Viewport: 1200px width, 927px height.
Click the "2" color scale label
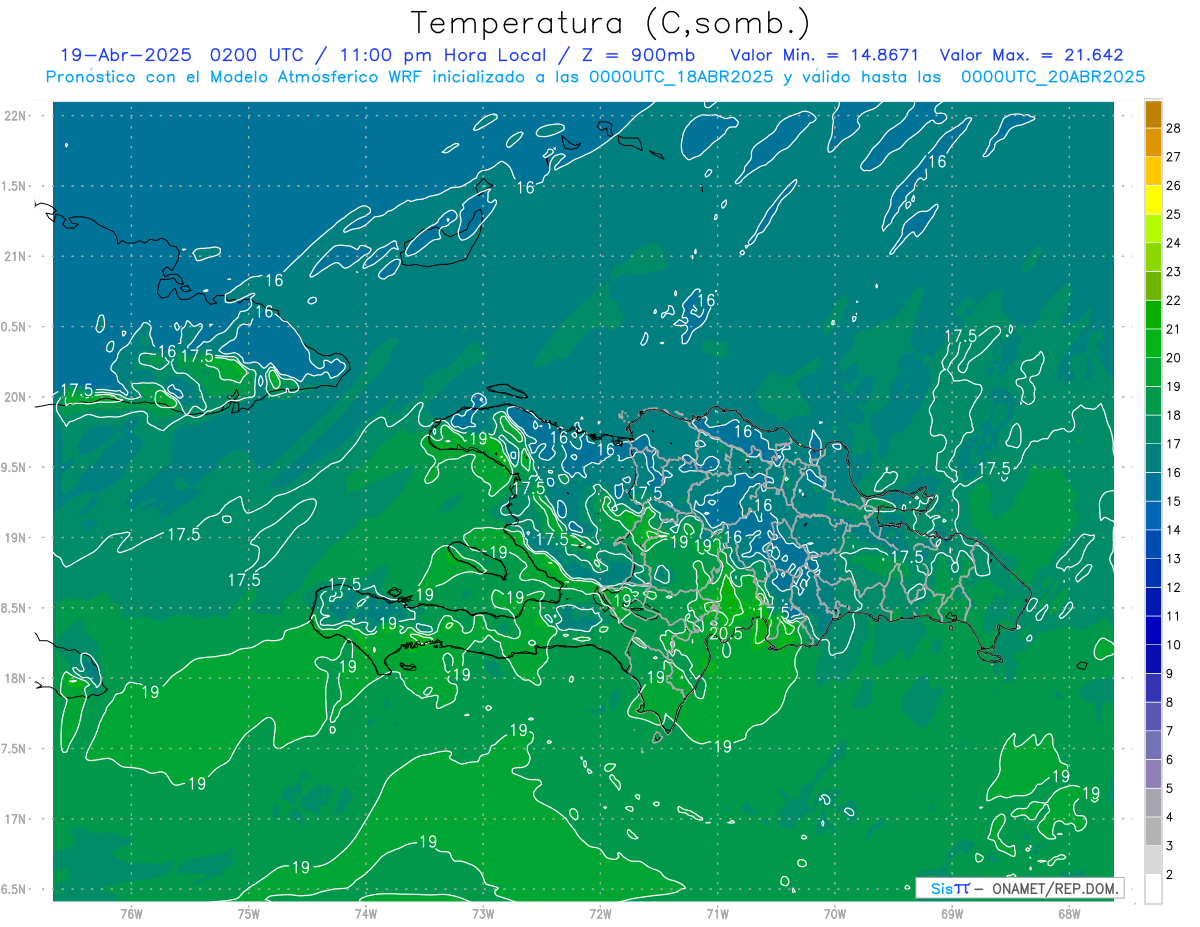(1170, 875)
